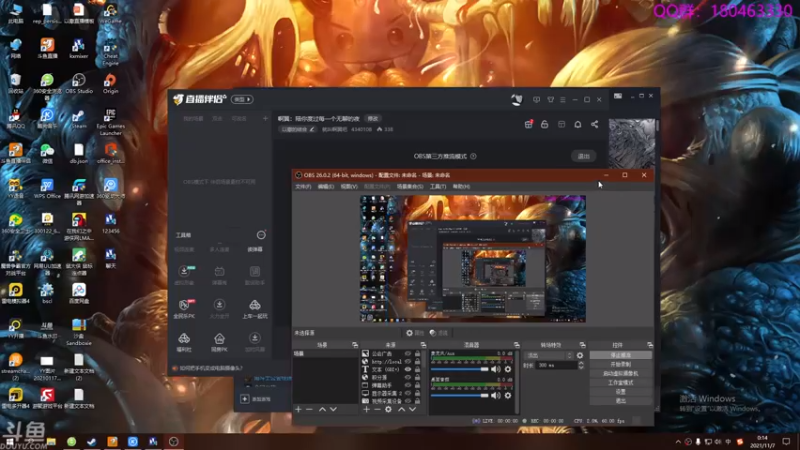
Task: Click 退出 button beside OBS第三方推流模式
Action: click(x=583, y=156)
